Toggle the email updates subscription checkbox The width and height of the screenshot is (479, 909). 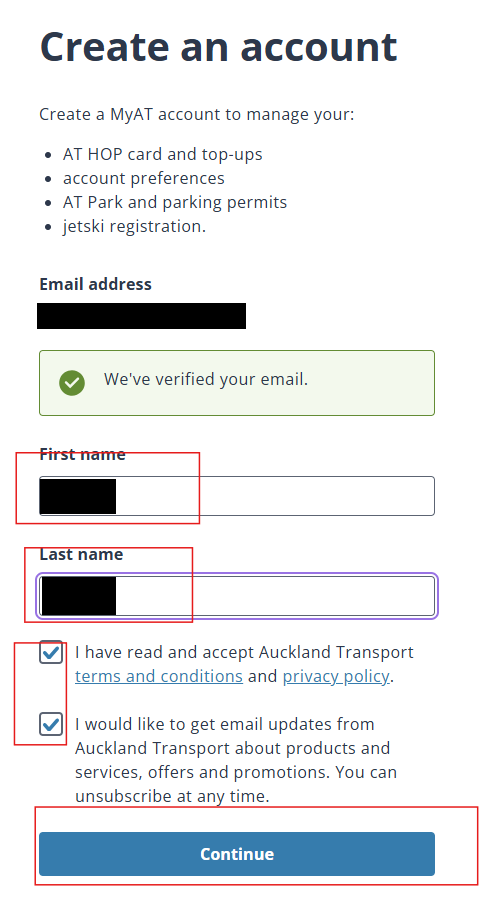[x=51, y=724]
